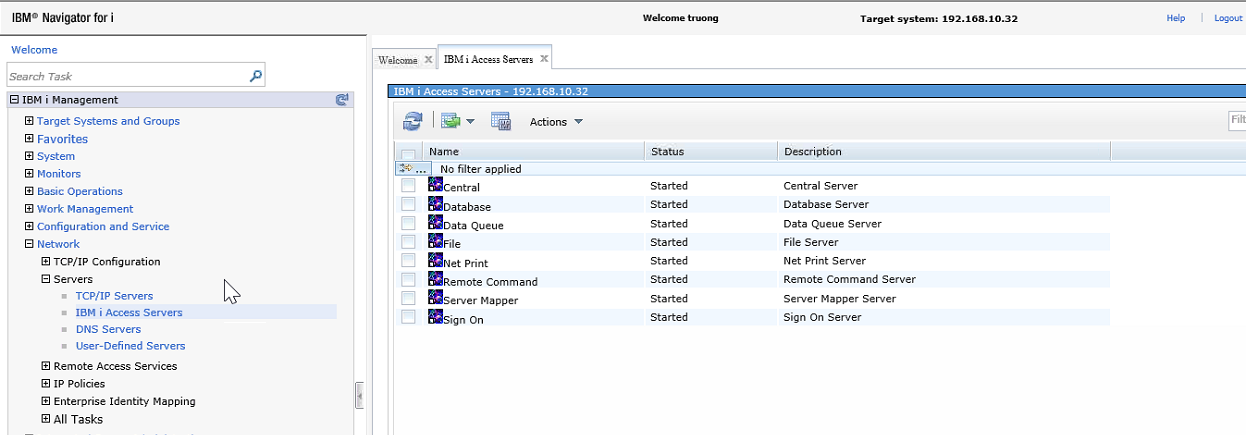Open the Help link
This screenshot has height=435, width=1246.
click(x=1175, y=18)
